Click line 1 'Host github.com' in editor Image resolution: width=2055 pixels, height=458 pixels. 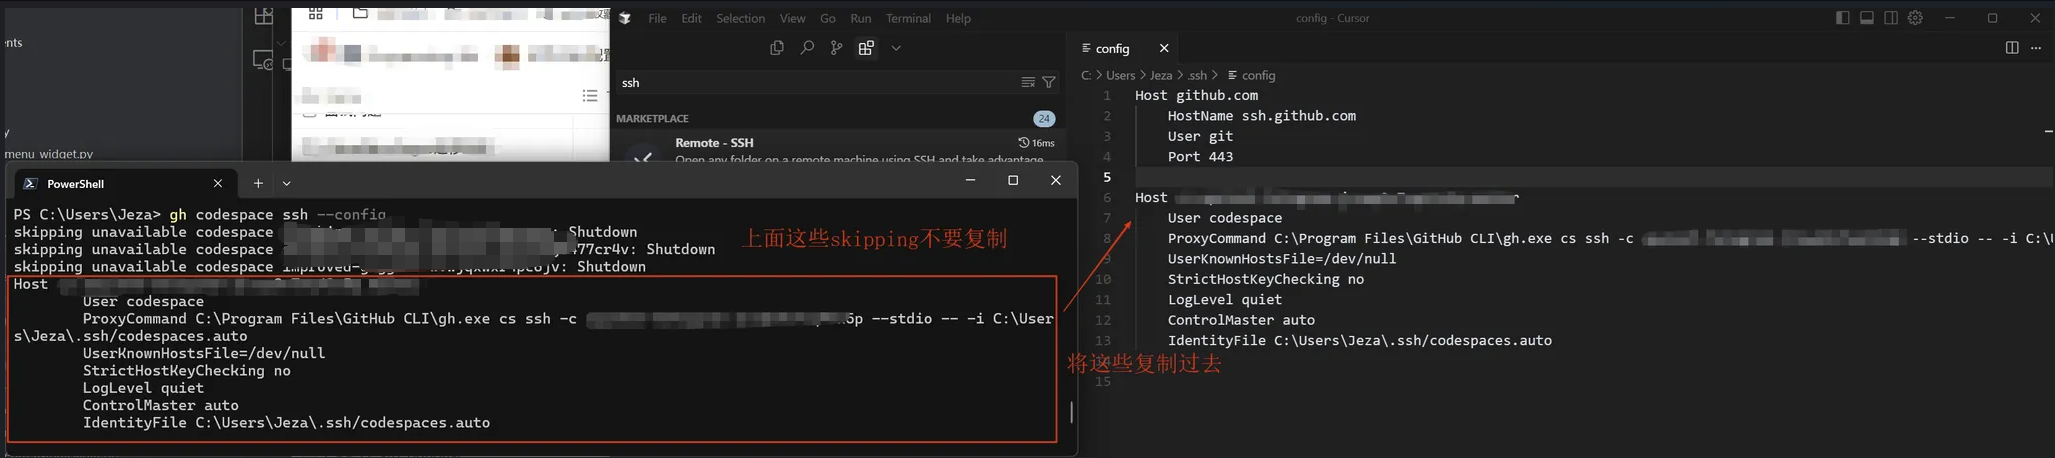coord(1197,95)
